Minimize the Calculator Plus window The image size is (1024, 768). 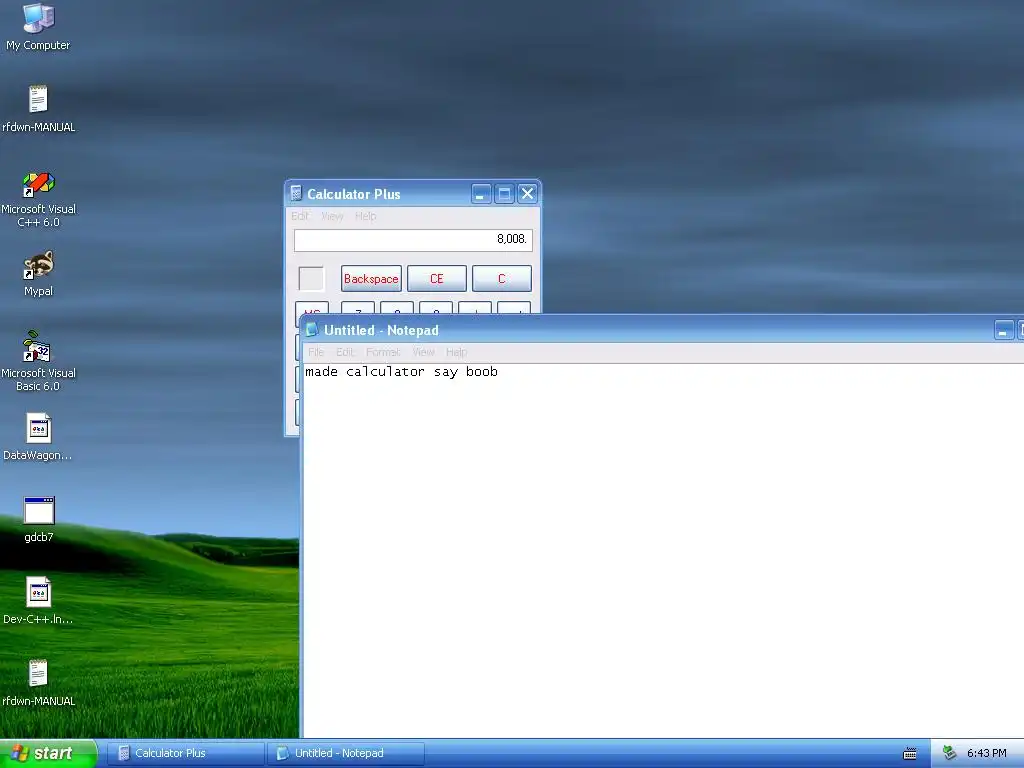pyautogui.click(x=481, y=194)
